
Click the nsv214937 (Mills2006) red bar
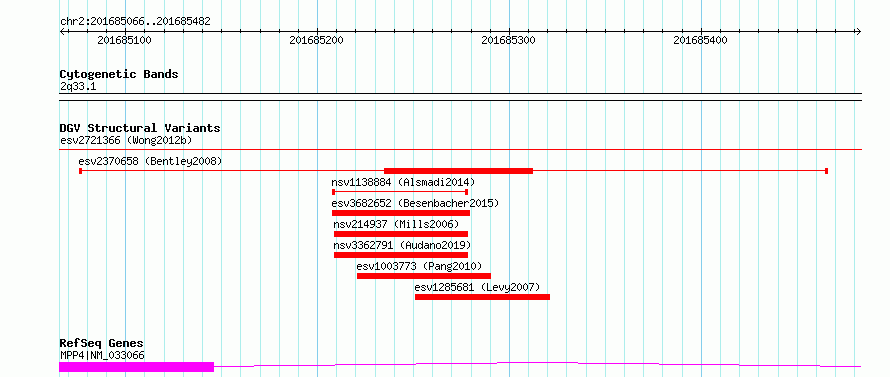[401, 234]
